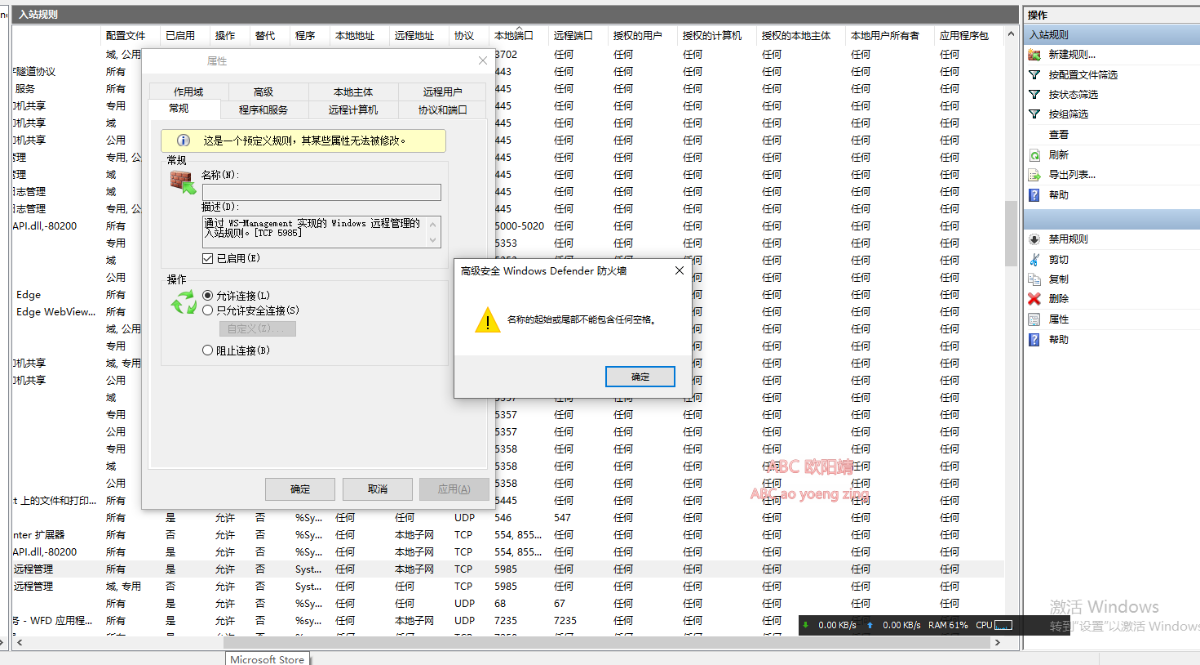Click the red 删除 X icon
The width and height of the screenshot is (1200, 665).
click(x=1034, y=299)
